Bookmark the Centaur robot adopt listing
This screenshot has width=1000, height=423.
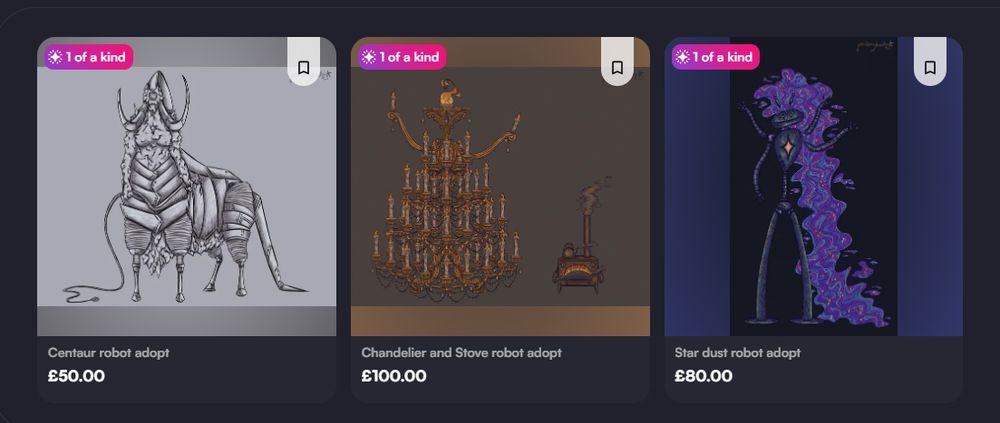click(303, 68)
